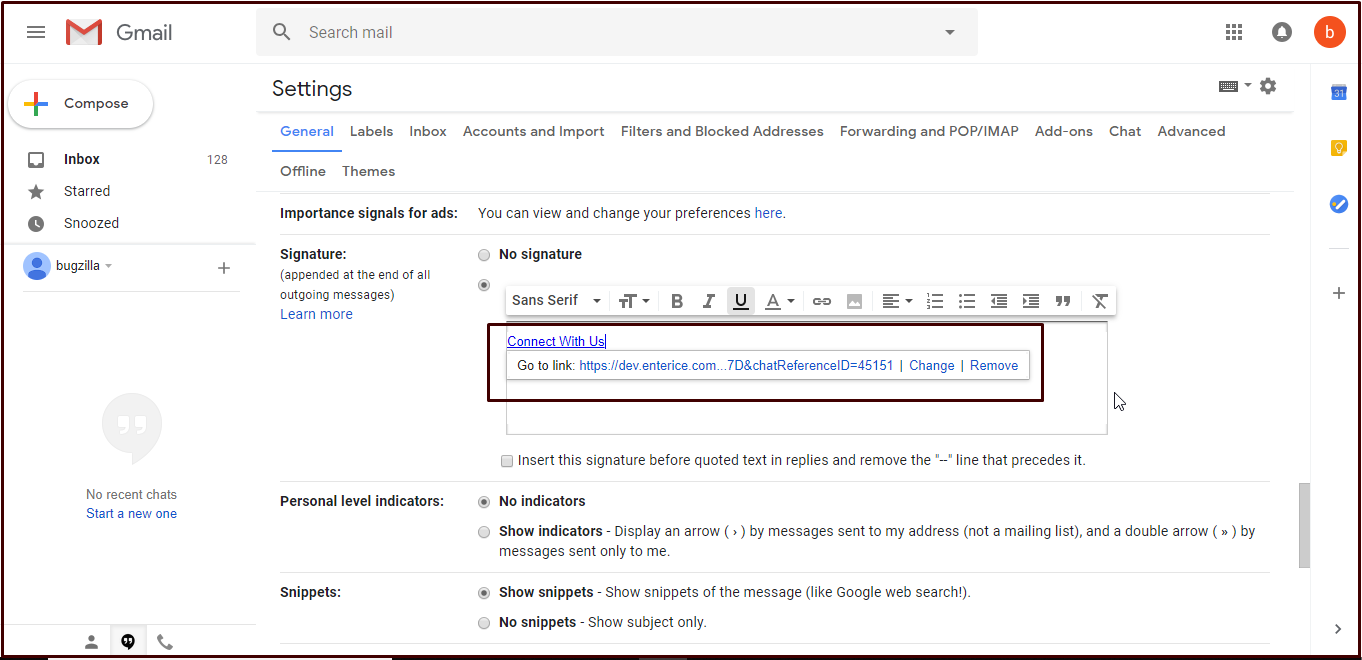Check Insert signature before quoted text

(x=508, y=461)
